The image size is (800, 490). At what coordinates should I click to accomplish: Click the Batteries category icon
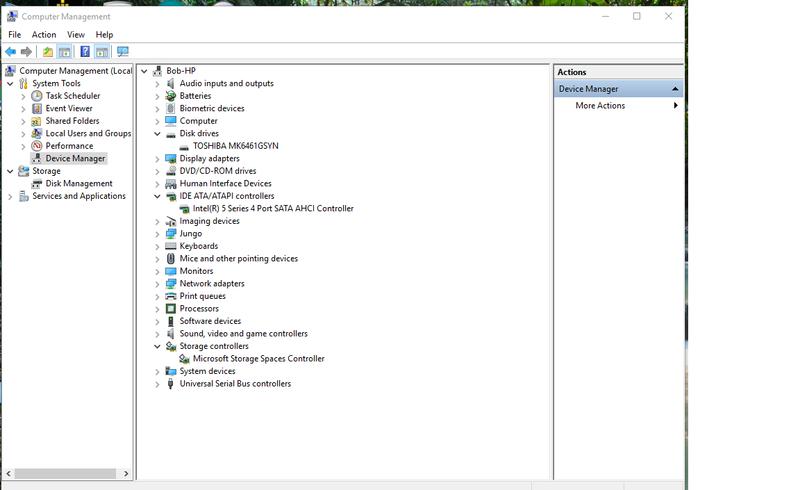coord(171,96)
